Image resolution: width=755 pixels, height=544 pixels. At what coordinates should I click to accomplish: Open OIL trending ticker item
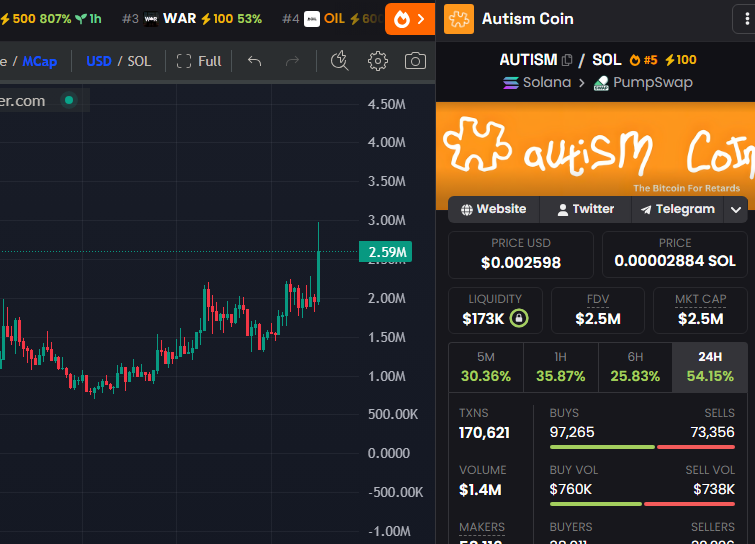pyautogui.click(x=332, y=19)
